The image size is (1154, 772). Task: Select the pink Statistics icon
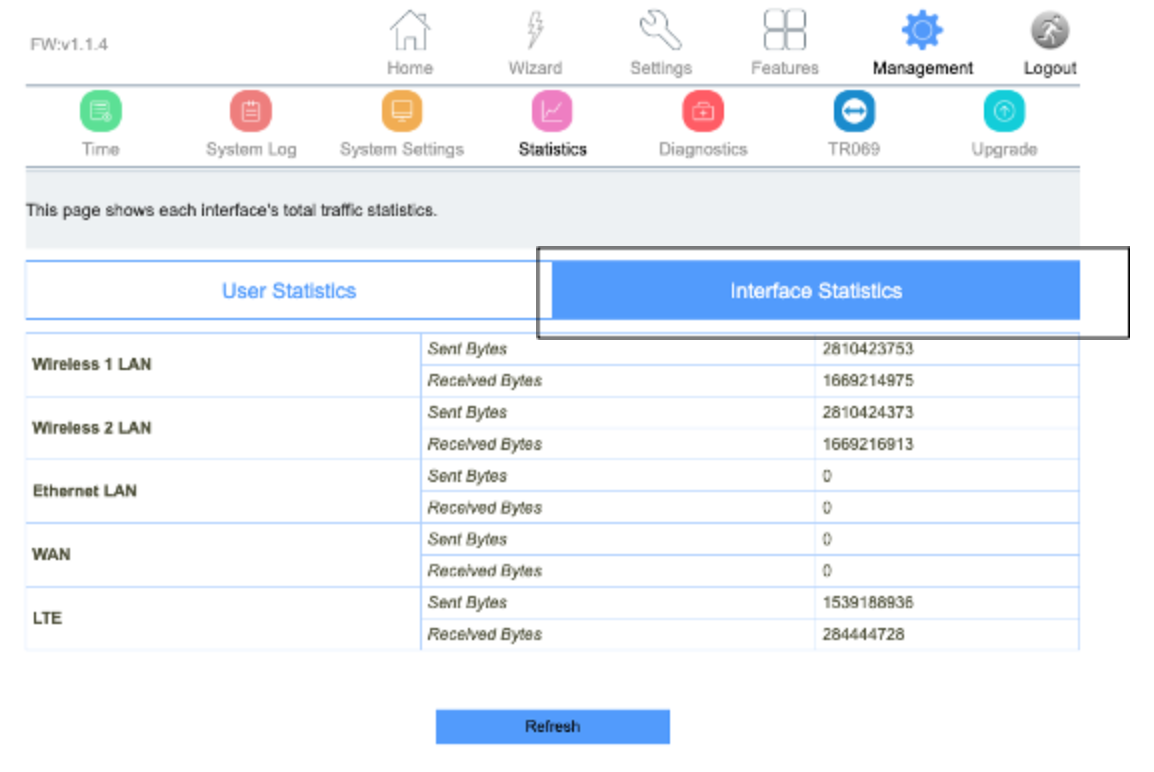[x=552, y=111]
